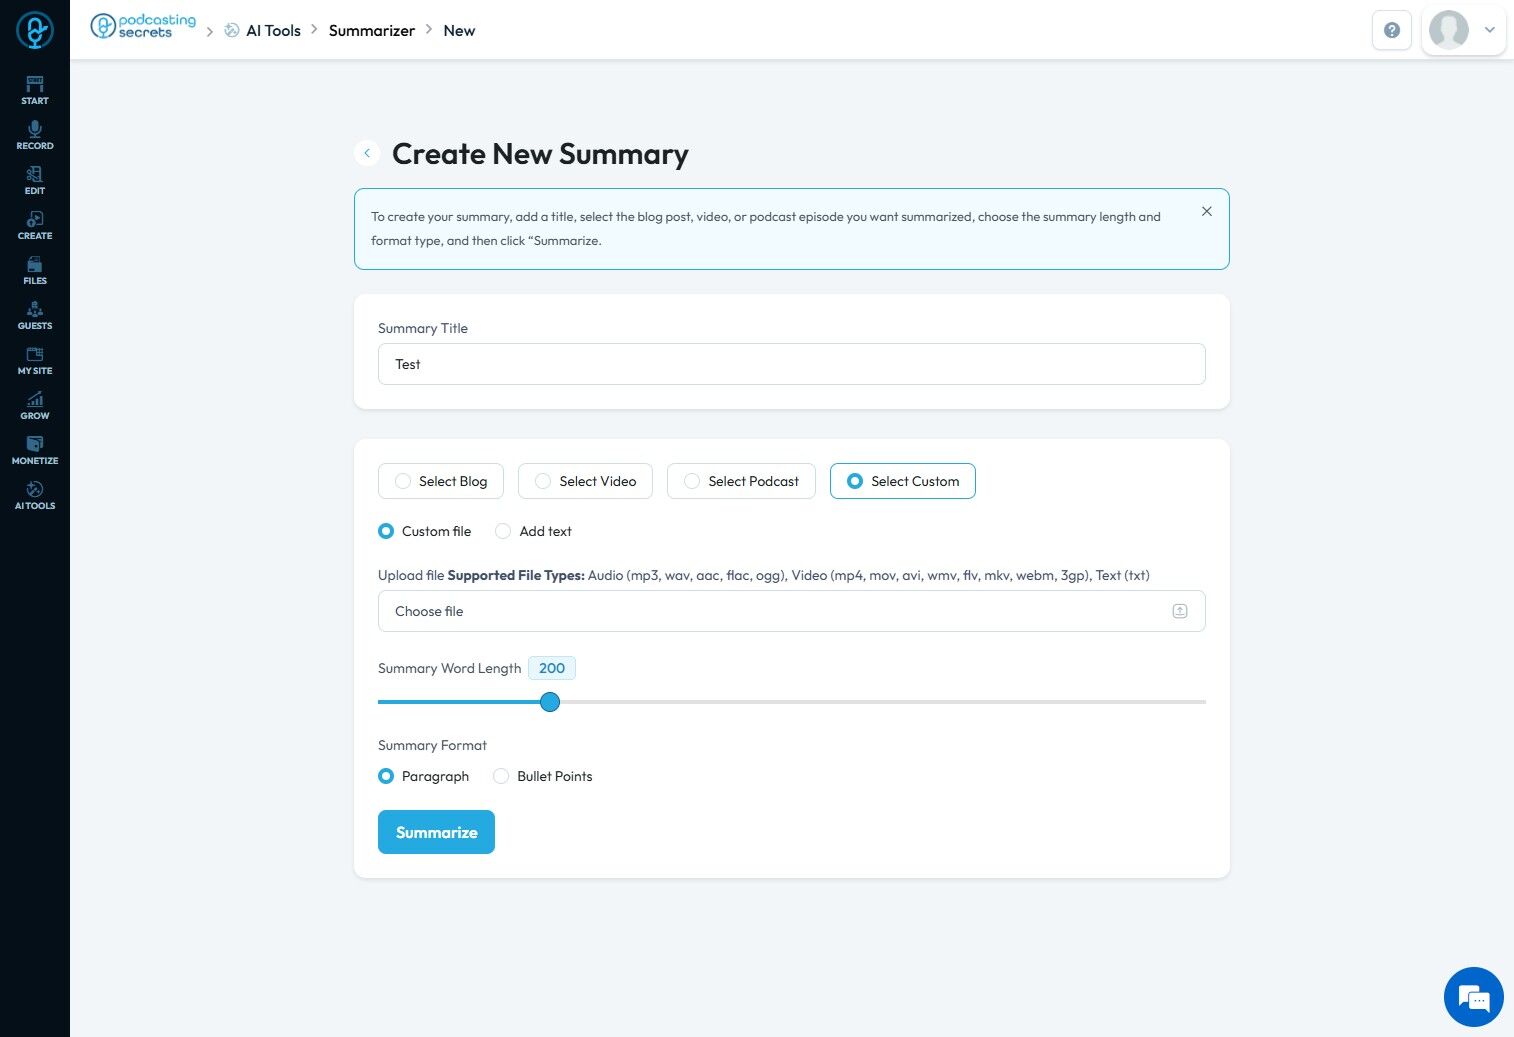Choose the Add text radio option
Viewport: 1514px width, 1037px height.
(x=504, y=531)
